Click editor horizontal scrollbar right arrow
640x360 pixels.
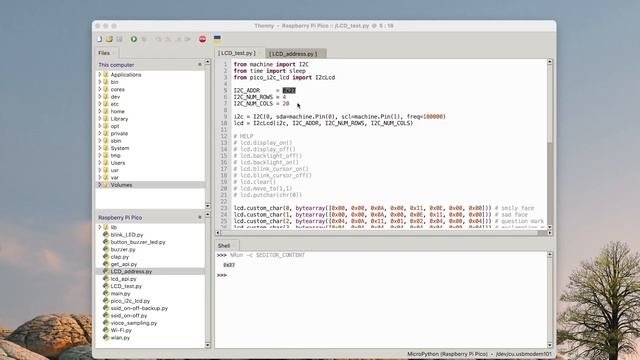[x=550, y=233]
